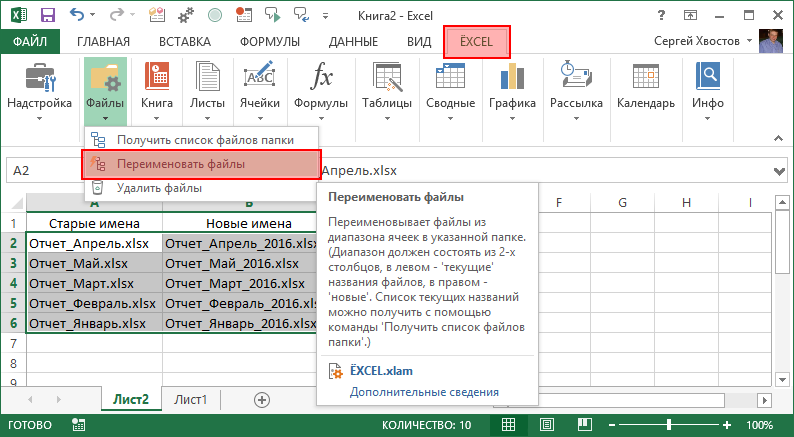
Task: Switch to the ДАННЫЕ tab
Action: 353,42
